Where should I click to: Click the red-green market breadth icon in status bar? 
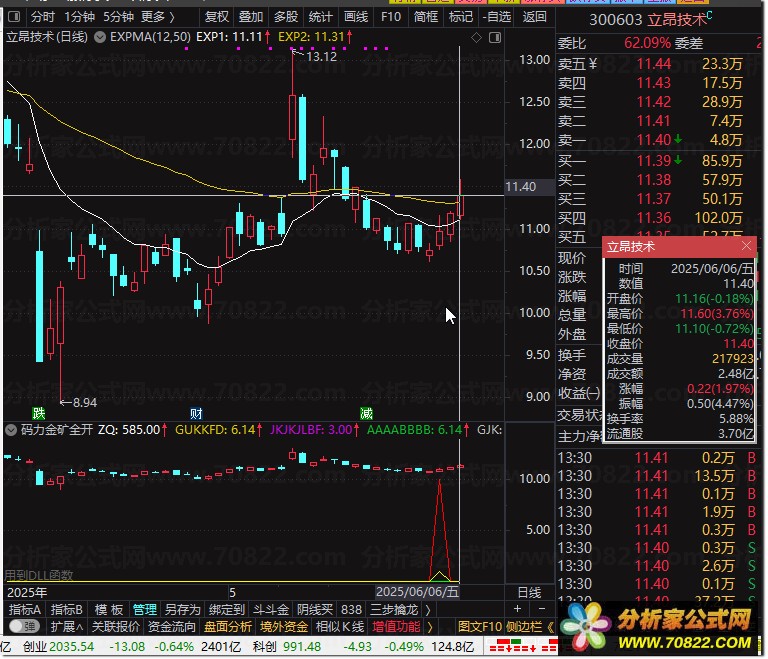[523, 646]
